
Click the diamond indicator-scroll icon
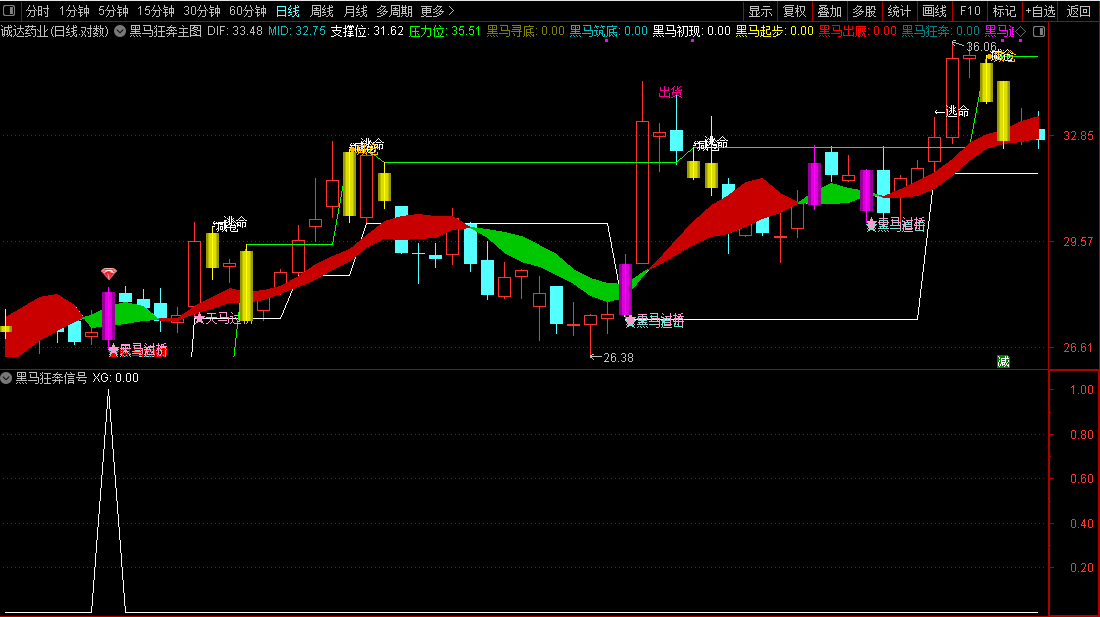(x=1021, y=32)
